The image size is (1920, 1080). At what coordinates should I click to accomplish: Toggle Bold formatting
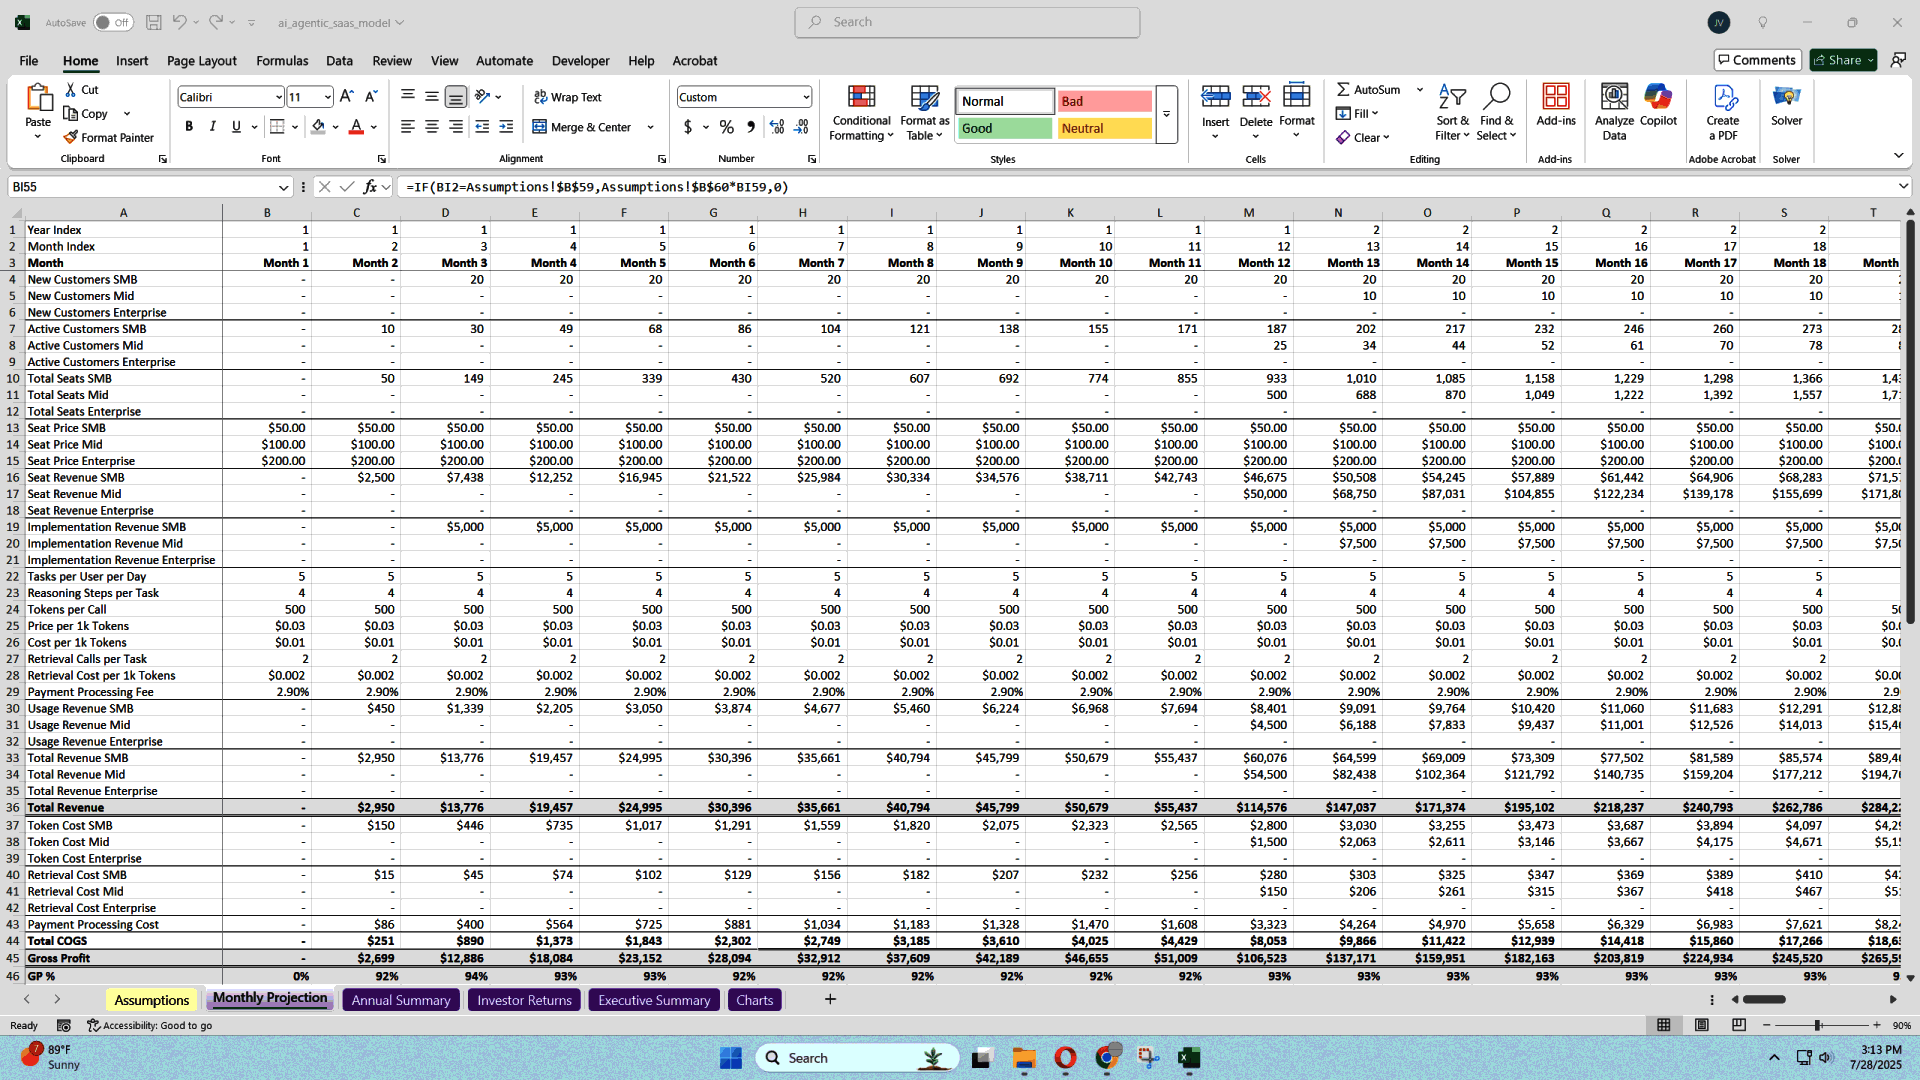click(x=189, y=127)
